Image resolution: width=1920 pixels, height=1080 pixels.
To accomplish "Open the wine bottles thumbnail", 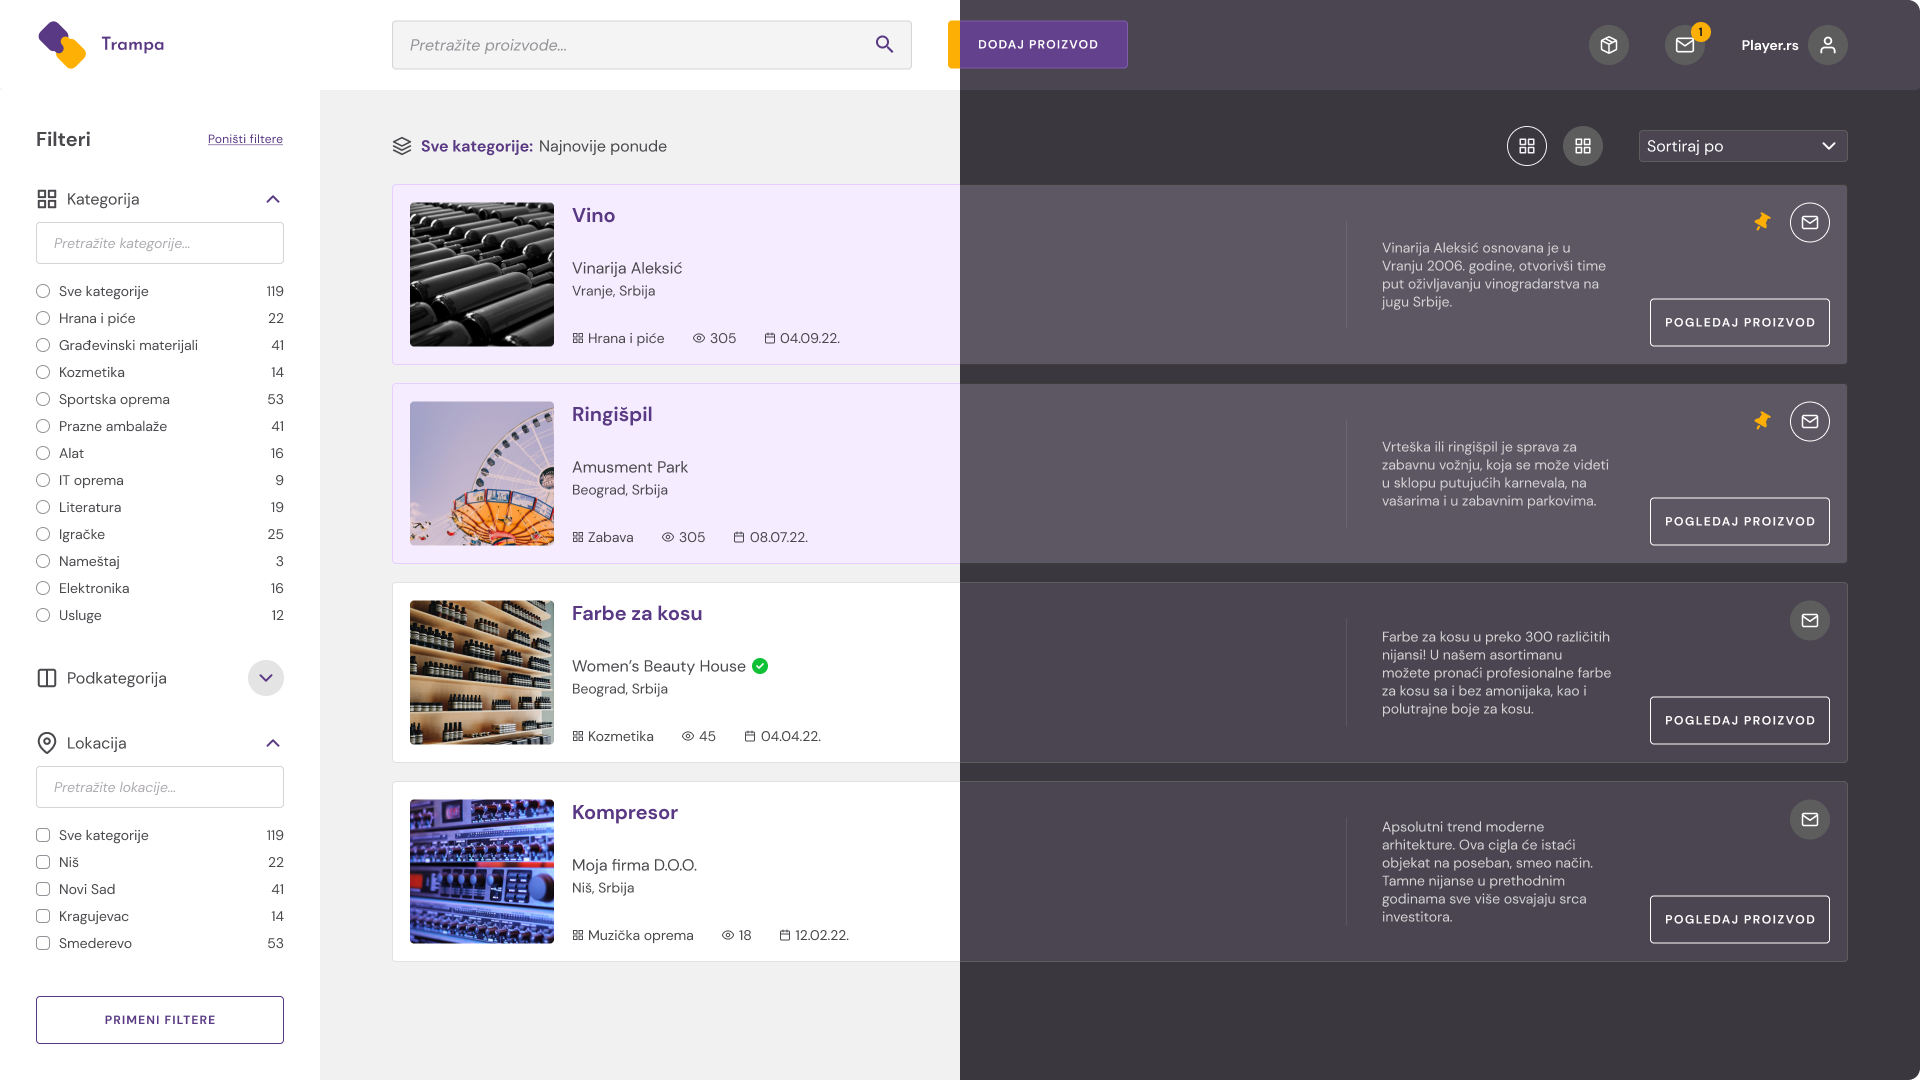I will pos(482,274).
